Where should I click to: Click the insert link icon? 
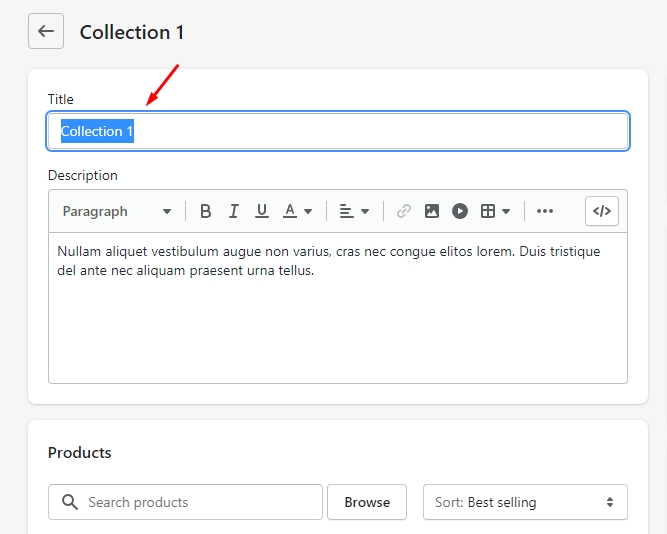pyautogui.click(x=404, y=211)
